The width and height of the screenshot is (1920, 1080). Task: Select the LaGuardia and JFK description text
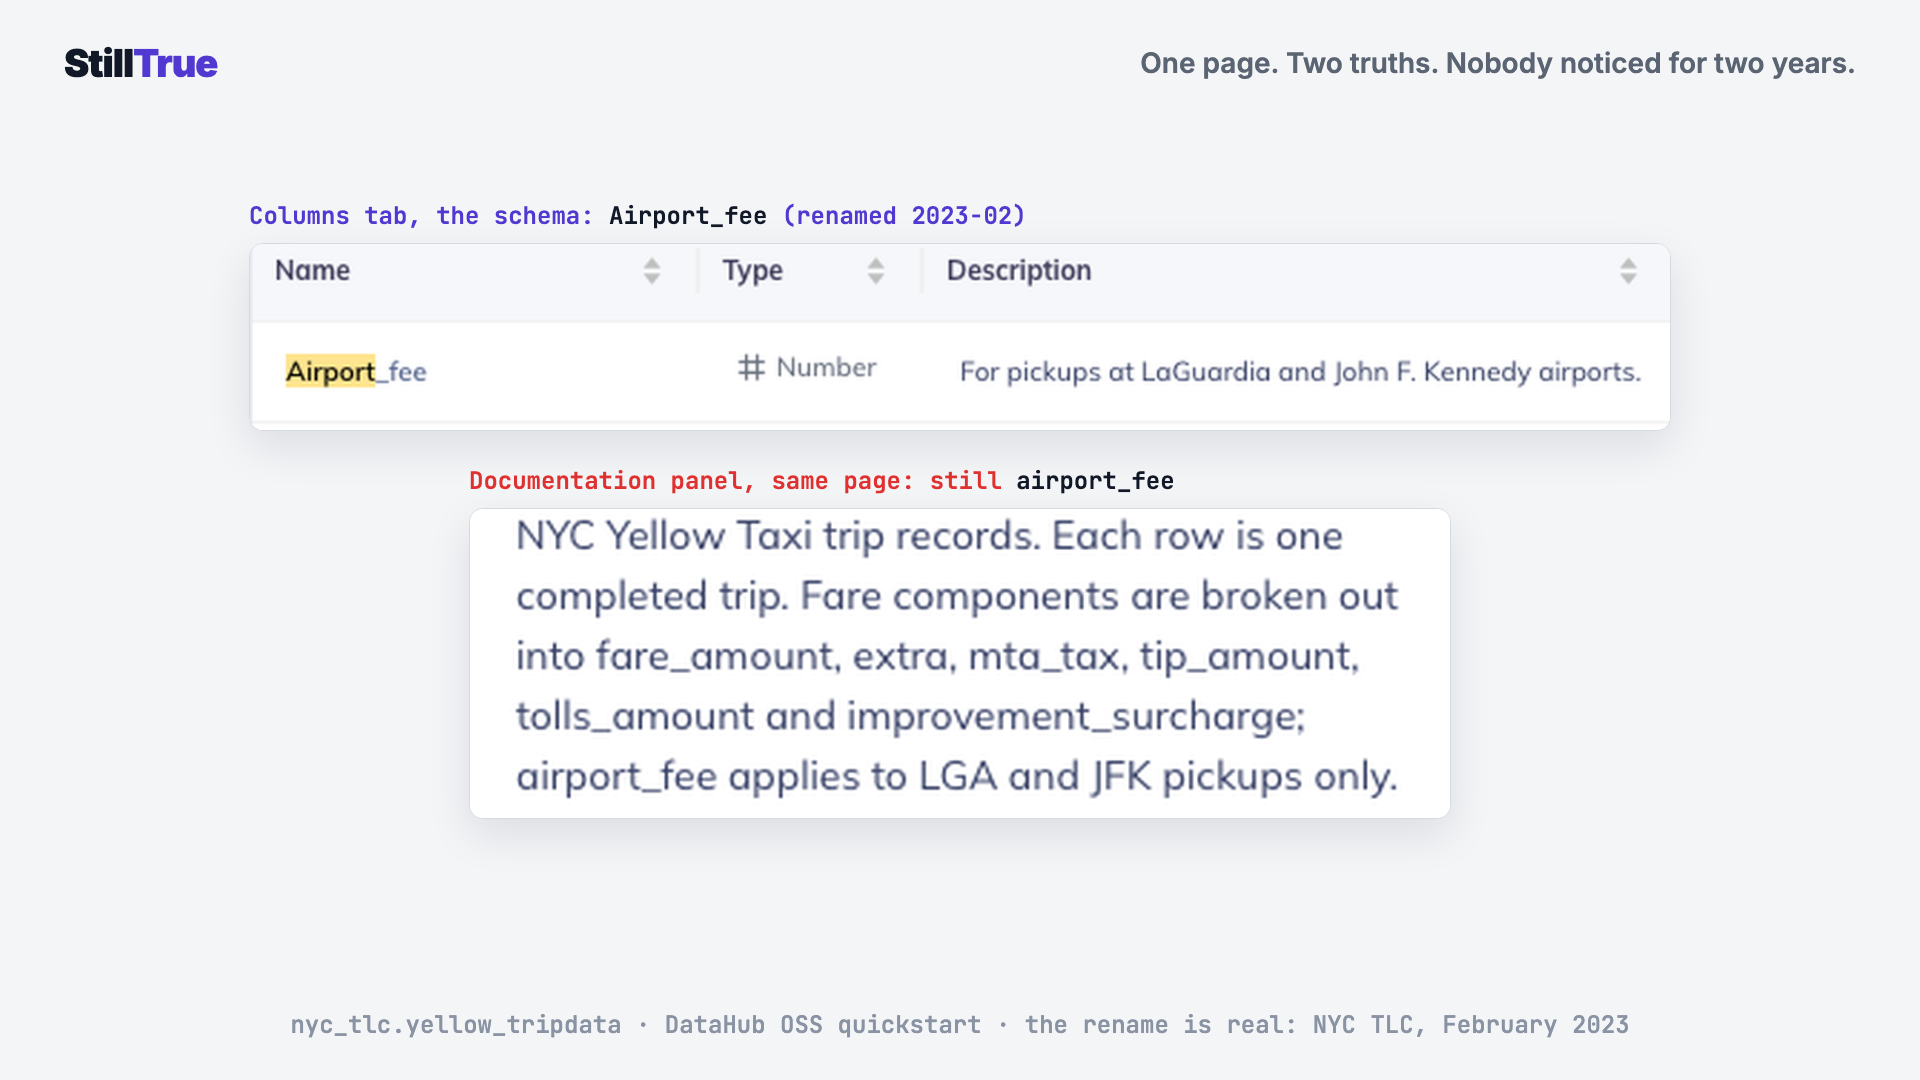[x=1300, y=372]
